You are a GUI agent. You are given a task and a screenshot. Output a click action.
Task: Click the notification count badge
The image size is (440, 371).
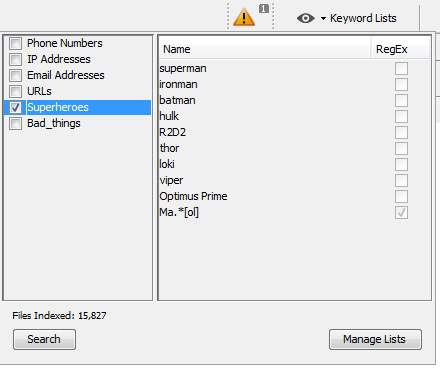[x=264, y=9]
